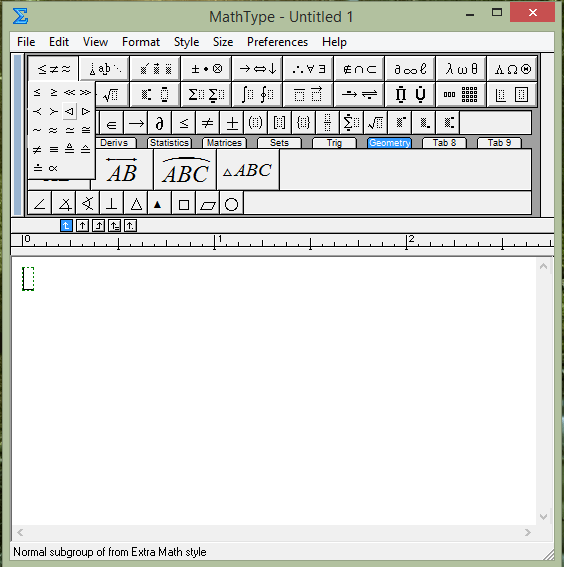
Task: Insert curly braces template from small bar
Action: pos(303,123)
